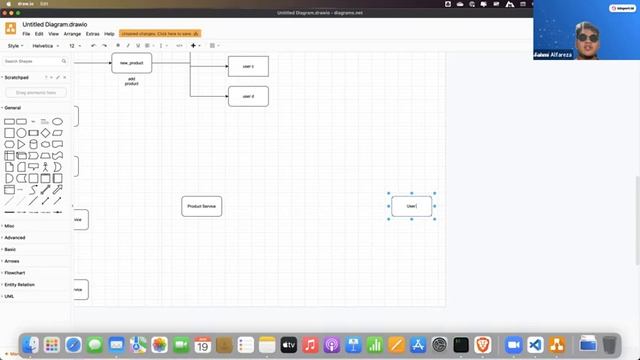Viewport: 640px width, 360px height.
Task: Open Visual Studio Code from the Dock
Action: click(x=536, y=345)
